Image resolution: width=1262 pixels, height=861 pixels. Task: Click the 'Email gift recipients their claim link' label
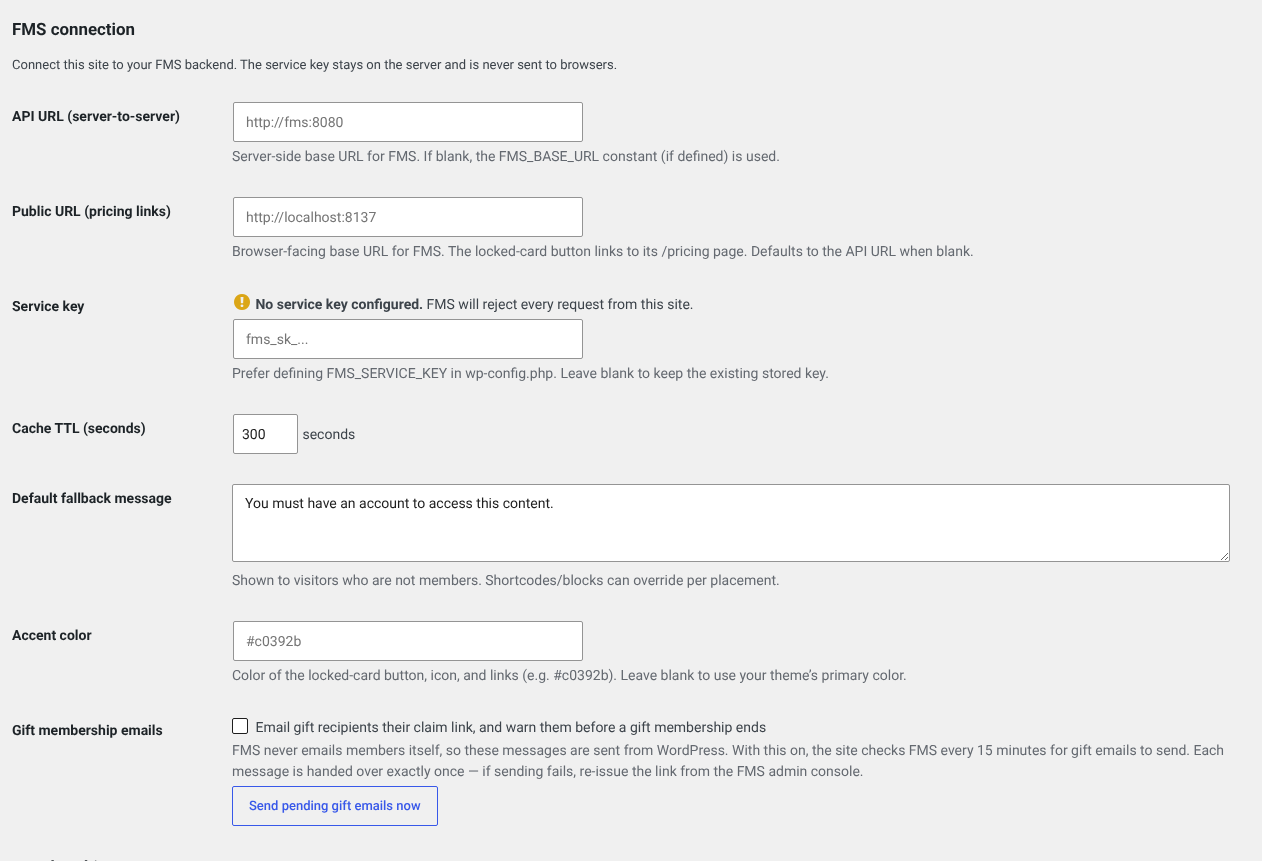511,727
